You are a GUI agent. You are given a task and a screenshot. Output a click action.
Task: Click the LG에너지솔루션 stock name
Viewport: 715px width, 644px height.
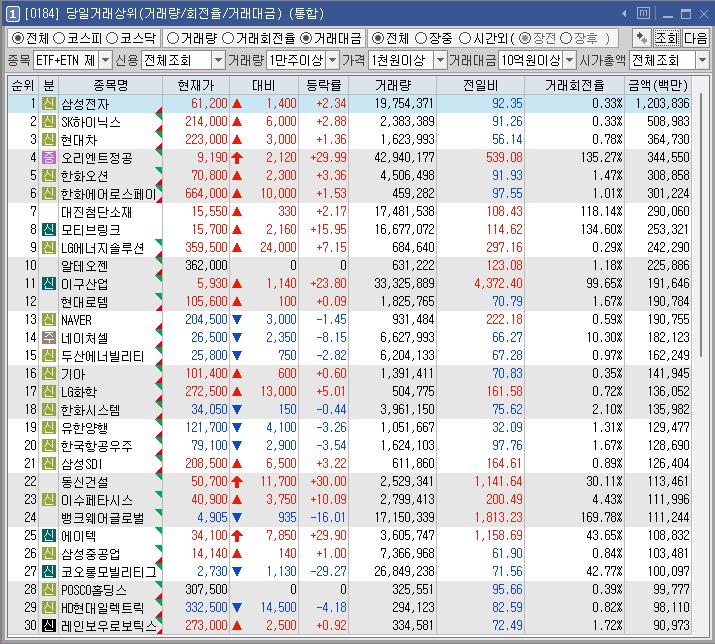point(103,248)
